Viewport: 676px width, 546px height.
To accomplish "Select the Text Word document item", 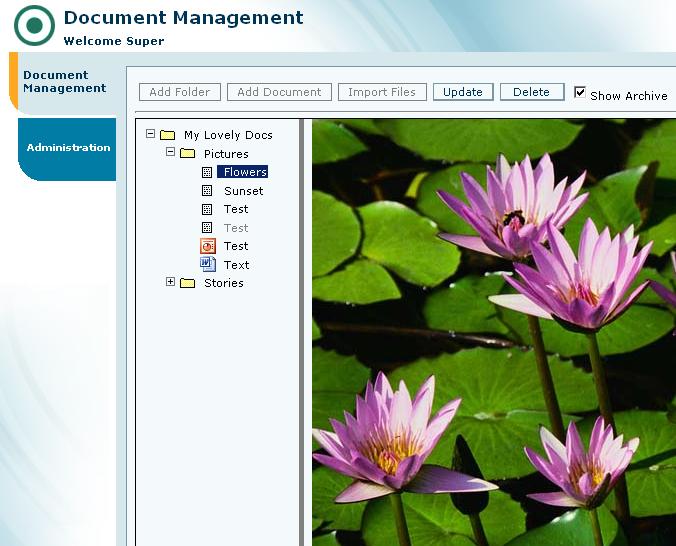I will (236, 264).
